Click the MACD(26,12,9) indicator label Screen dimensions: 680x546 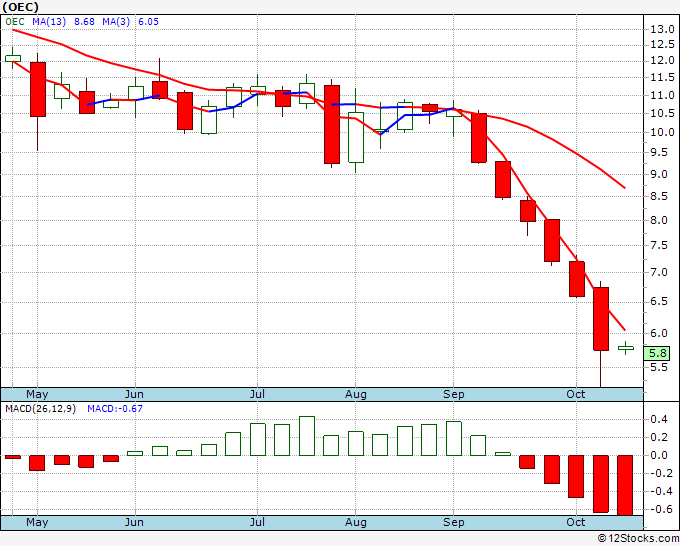(40, 409)
